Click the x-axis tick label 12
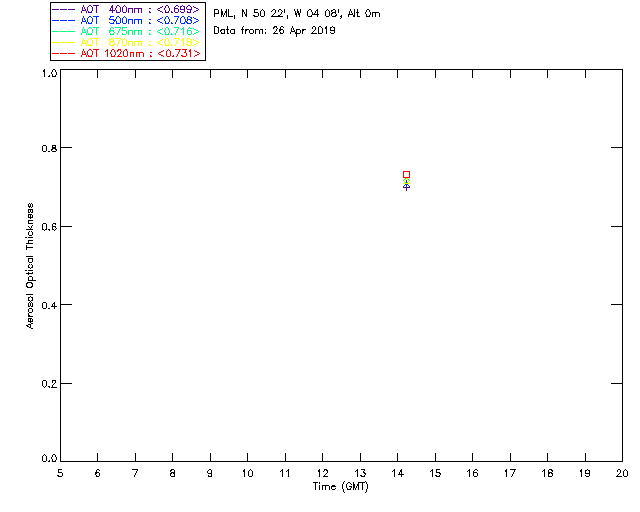This screenshot has width=640, height=512. pyautogui.click(x=322, y=473)
